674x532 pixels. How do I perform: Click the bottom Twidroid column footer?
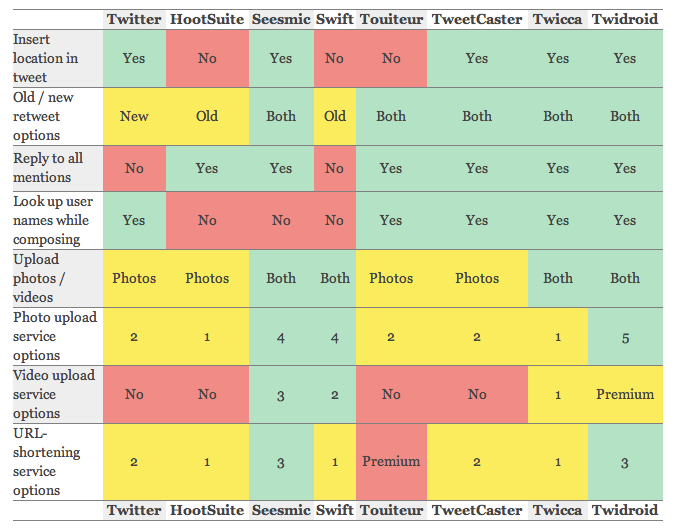tap(625, 510)
